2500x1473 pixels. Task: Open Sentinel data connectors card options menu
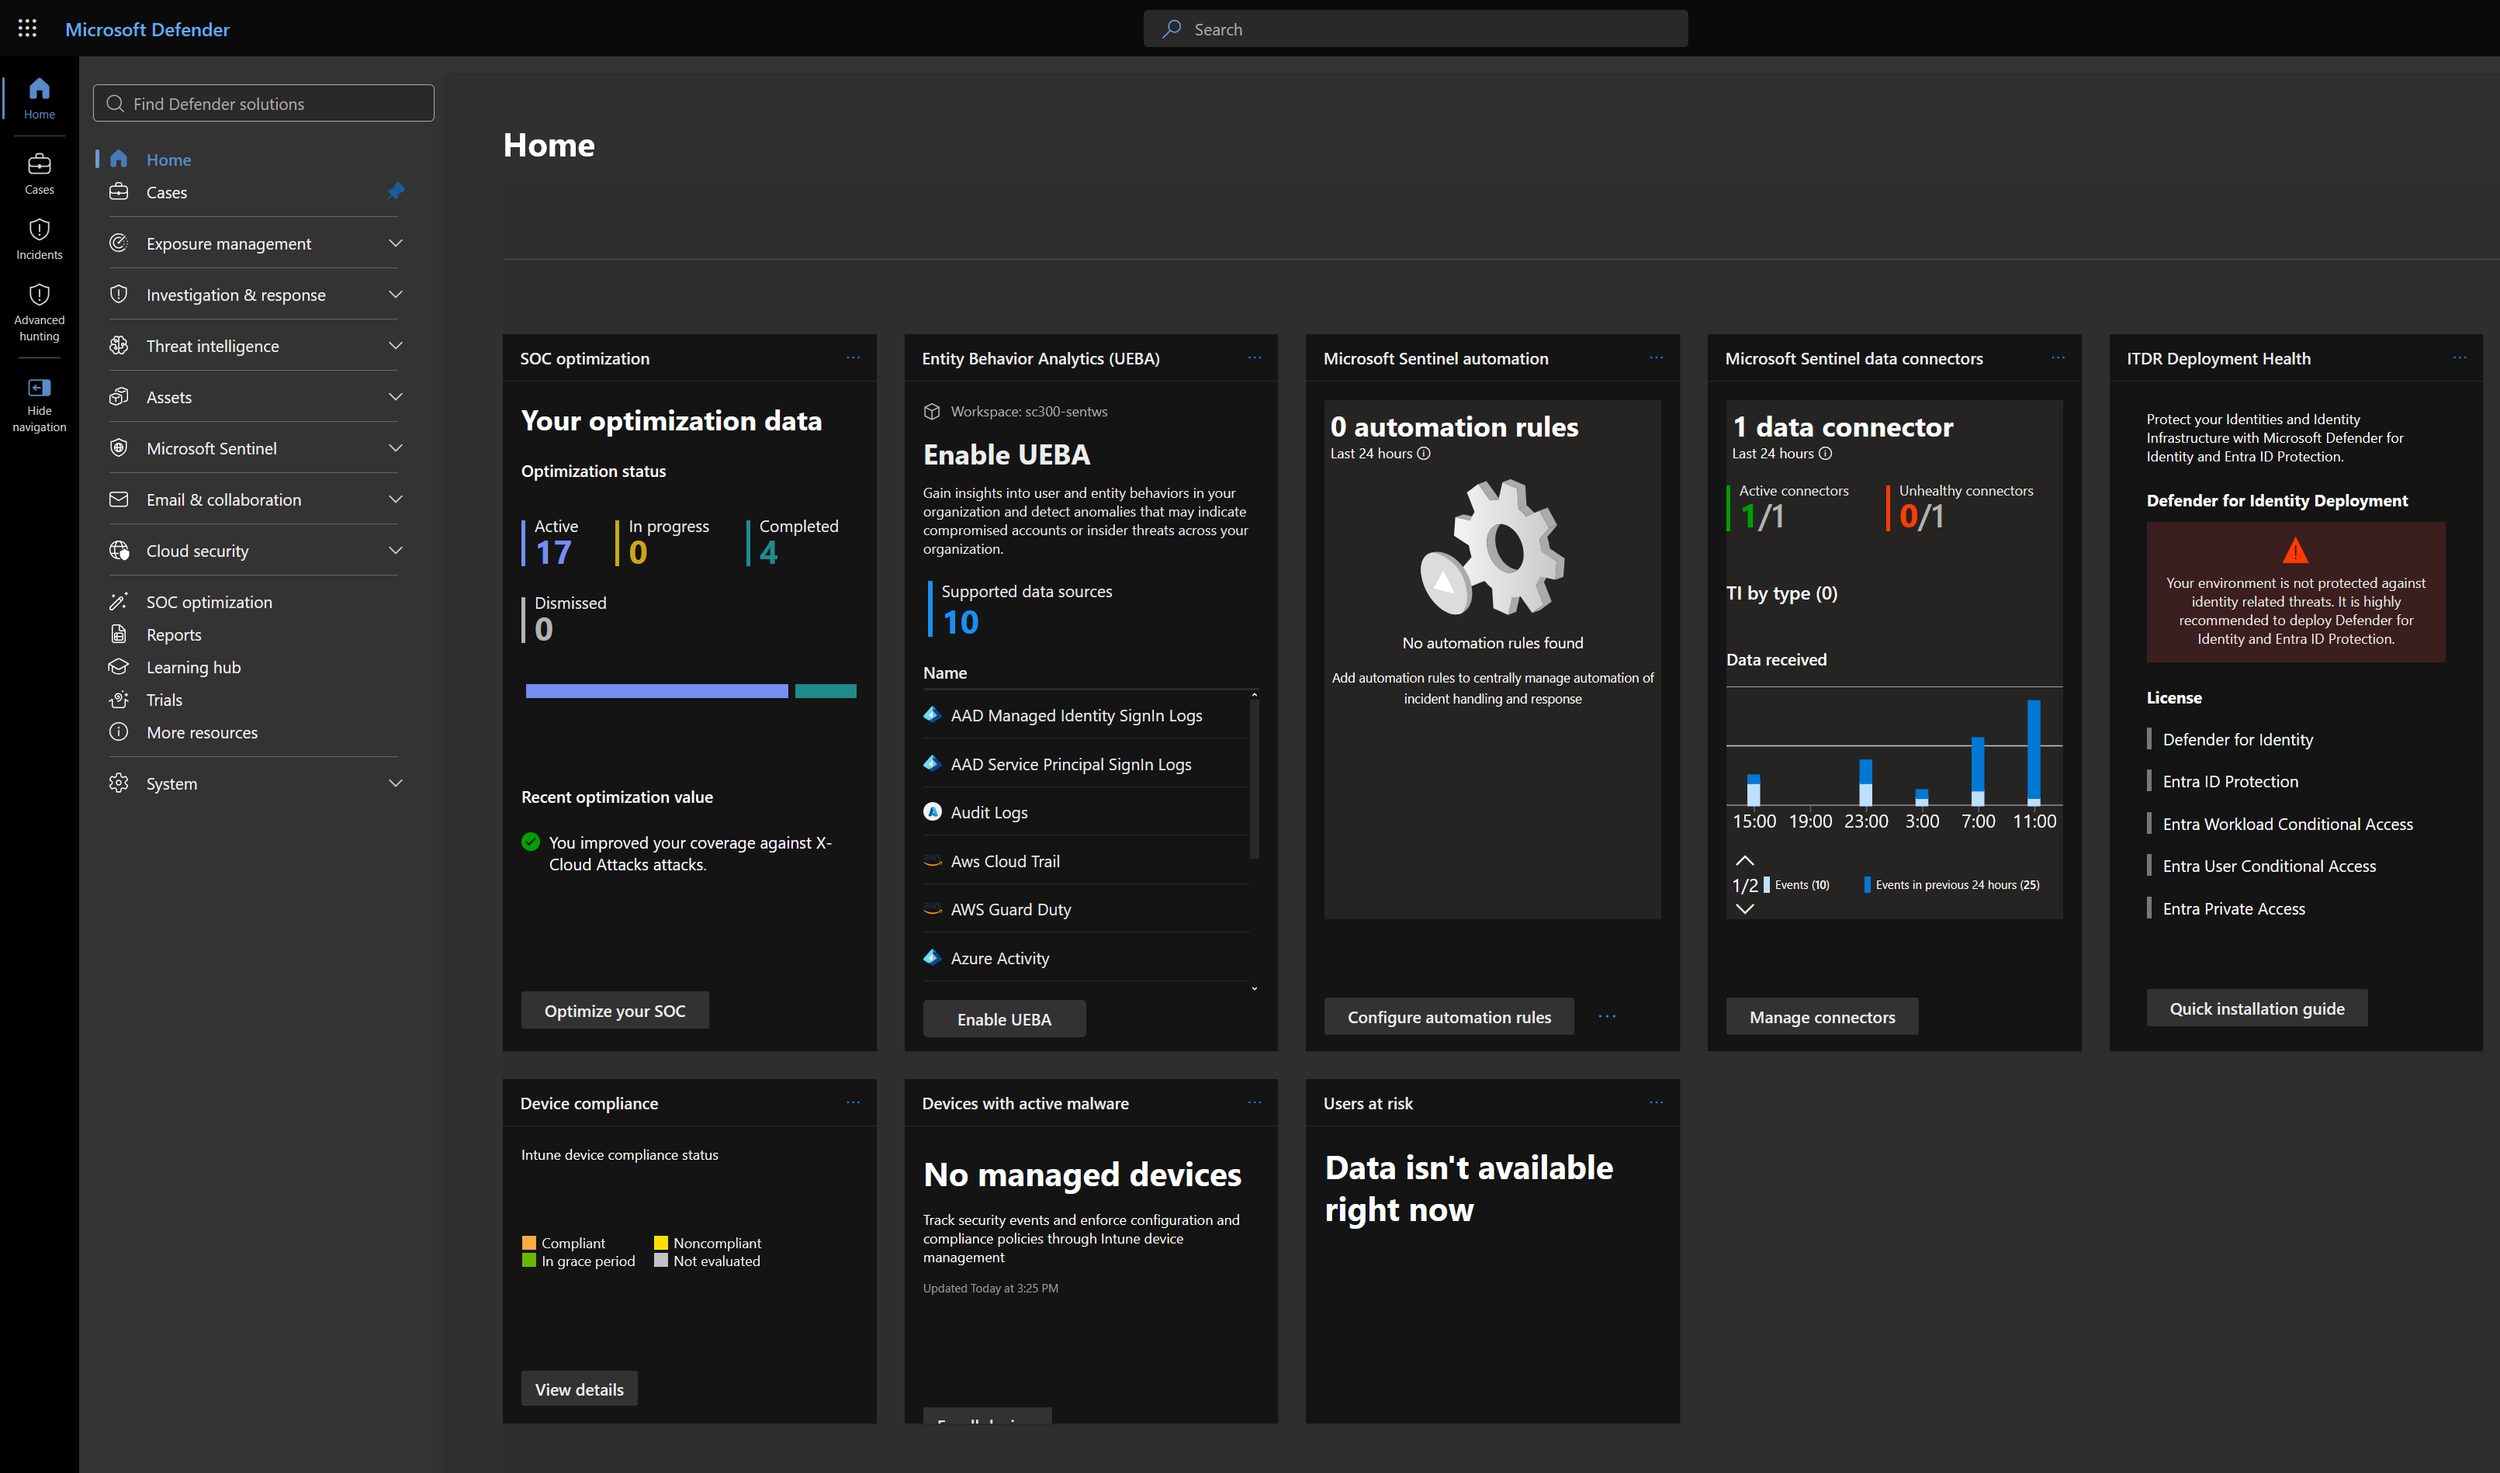pyautogui.click(x=2058, y=358)
